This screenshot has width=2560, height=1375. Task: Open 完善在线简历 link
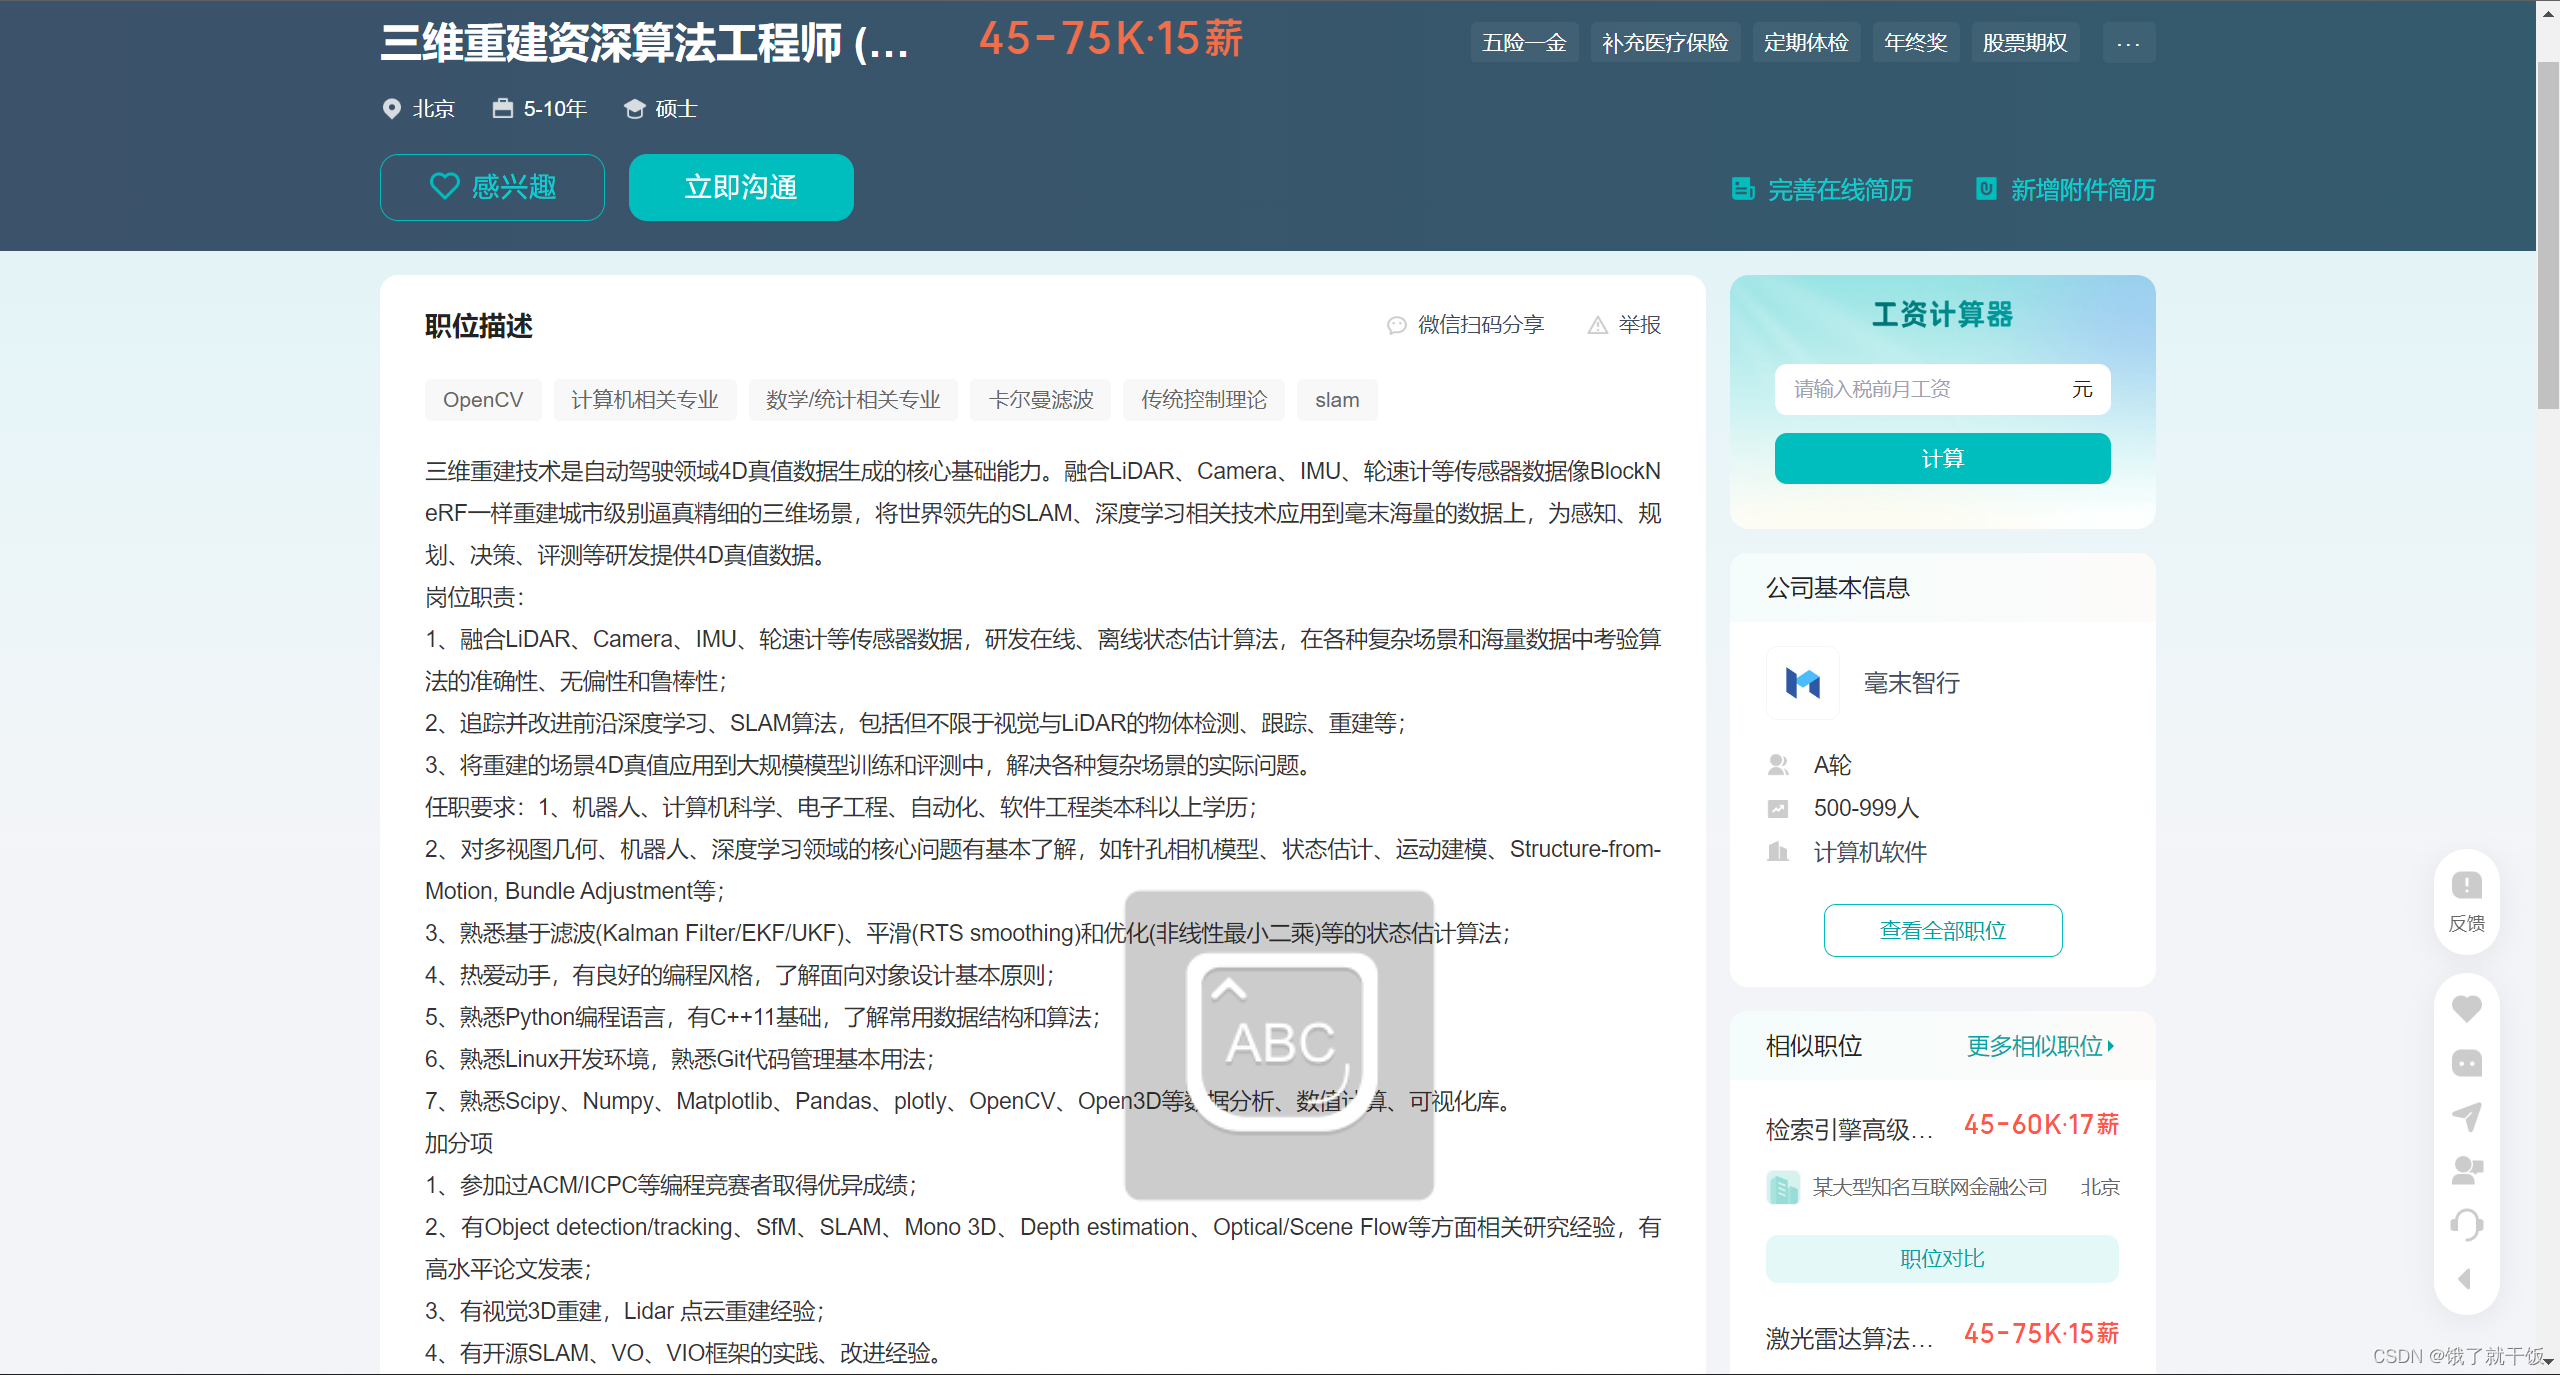coord(1839,190)
